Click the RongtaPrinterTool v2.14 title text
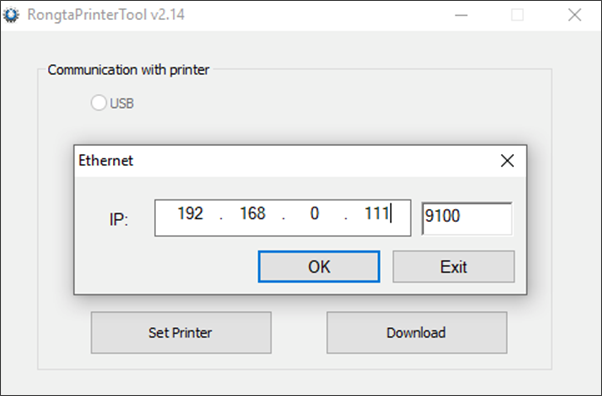The image size is (602, 396). [106, 15]
